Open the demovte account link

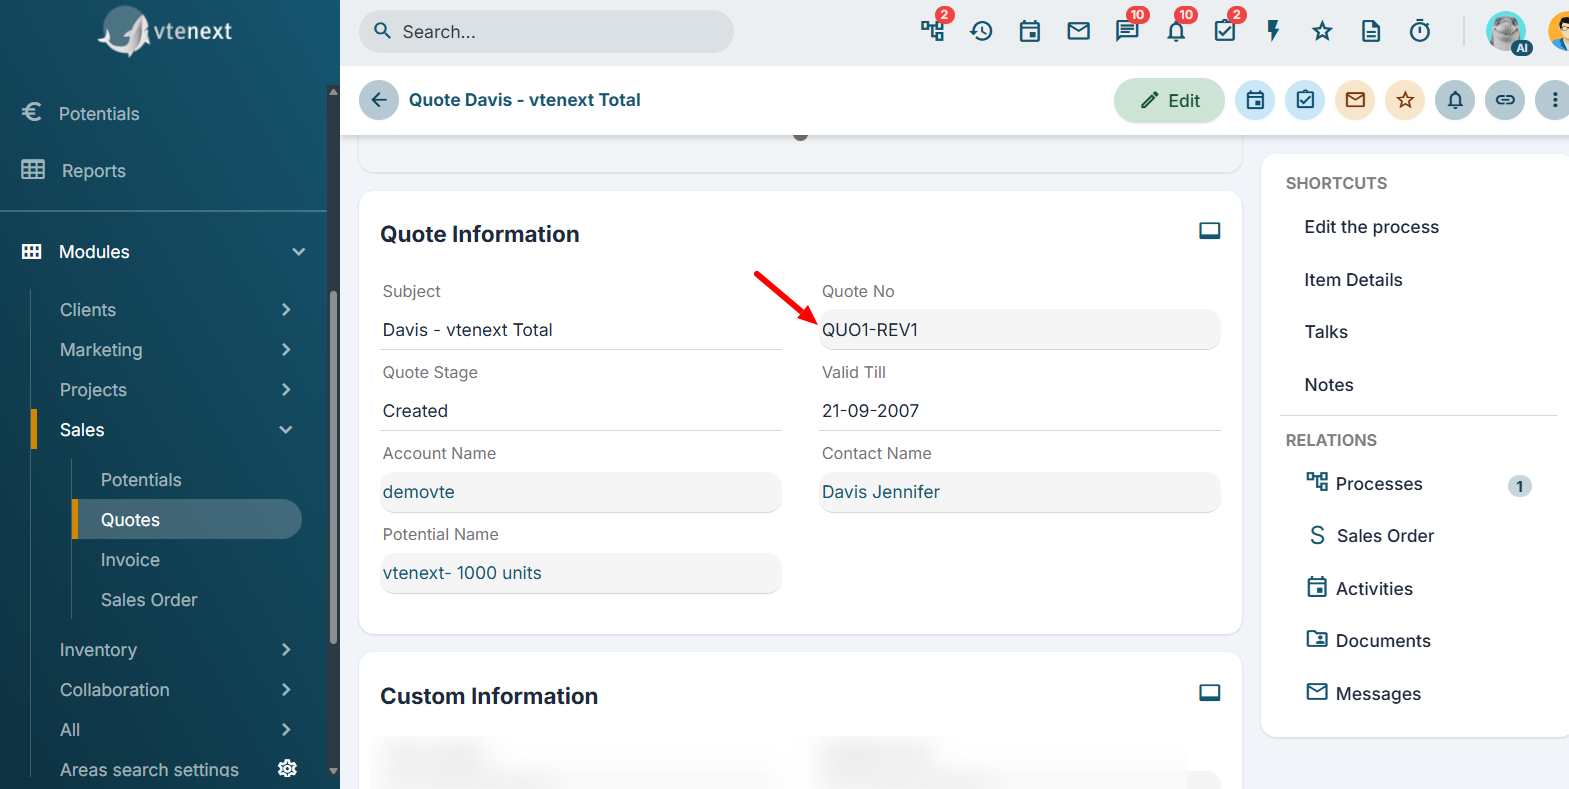coord(419,492)
